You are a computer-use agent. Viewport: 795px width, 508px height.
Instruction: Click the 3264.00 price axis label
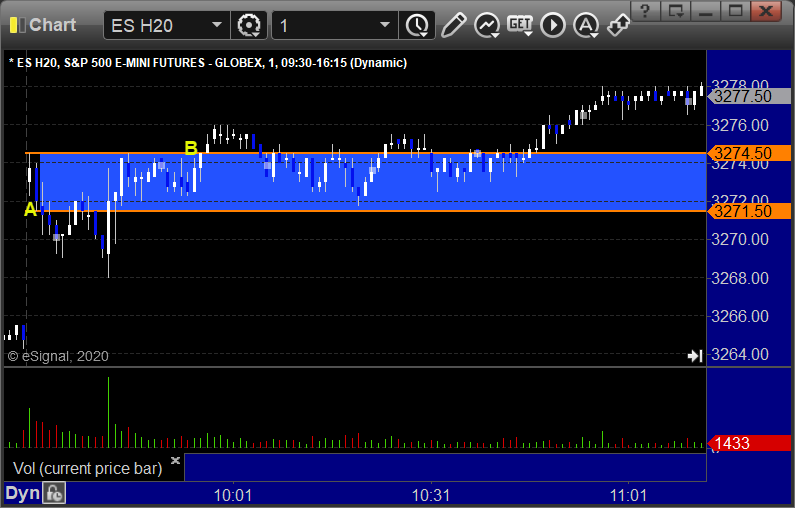point(740,354)
